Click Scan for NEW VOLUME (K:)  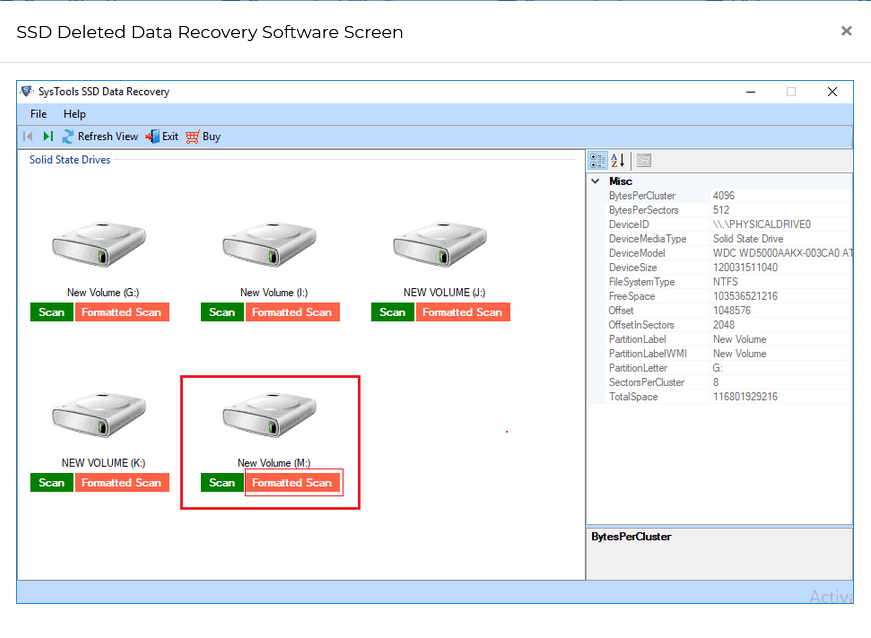[52, 483]
